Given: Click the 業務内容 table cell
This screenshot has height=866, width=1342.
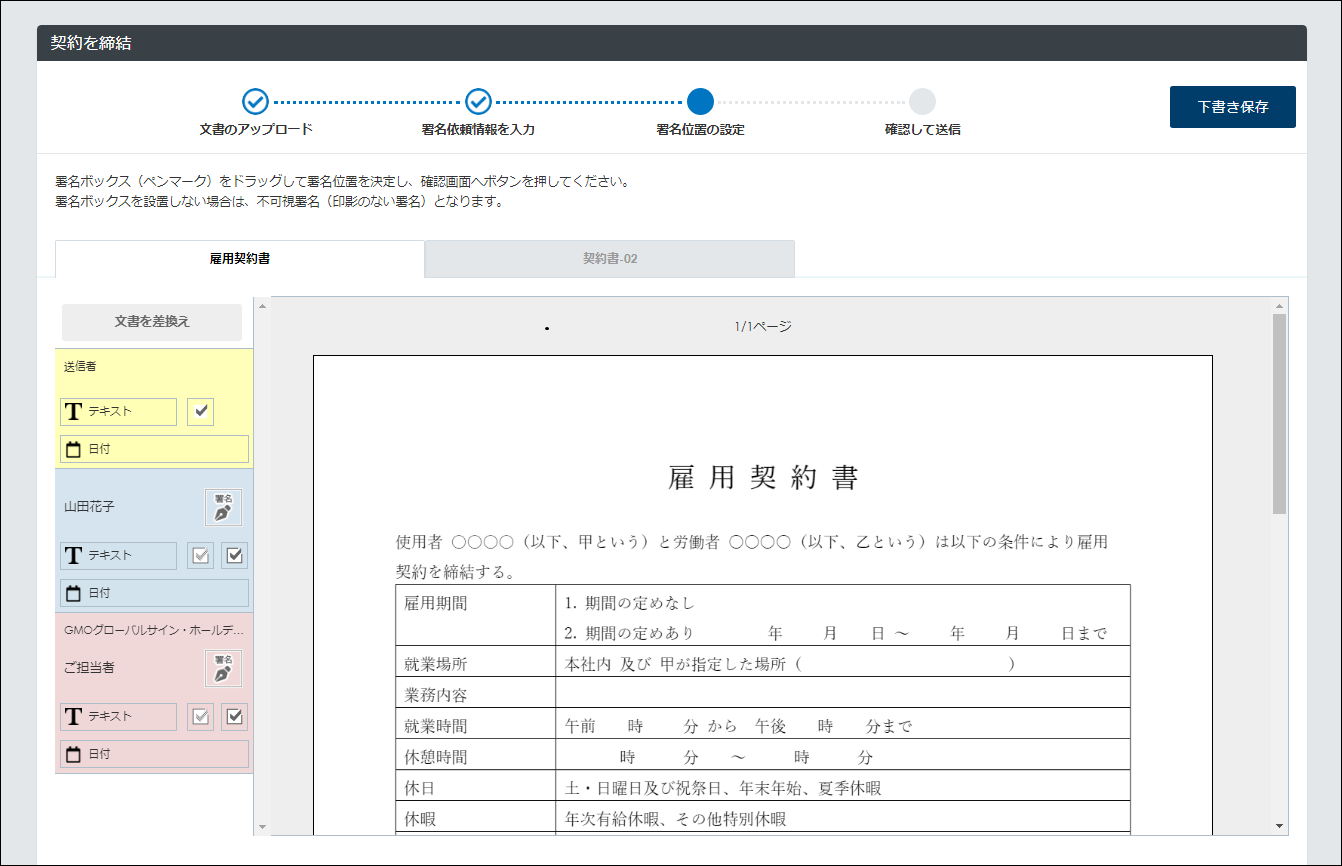Looking at the screenshot, I should point(476,693).
